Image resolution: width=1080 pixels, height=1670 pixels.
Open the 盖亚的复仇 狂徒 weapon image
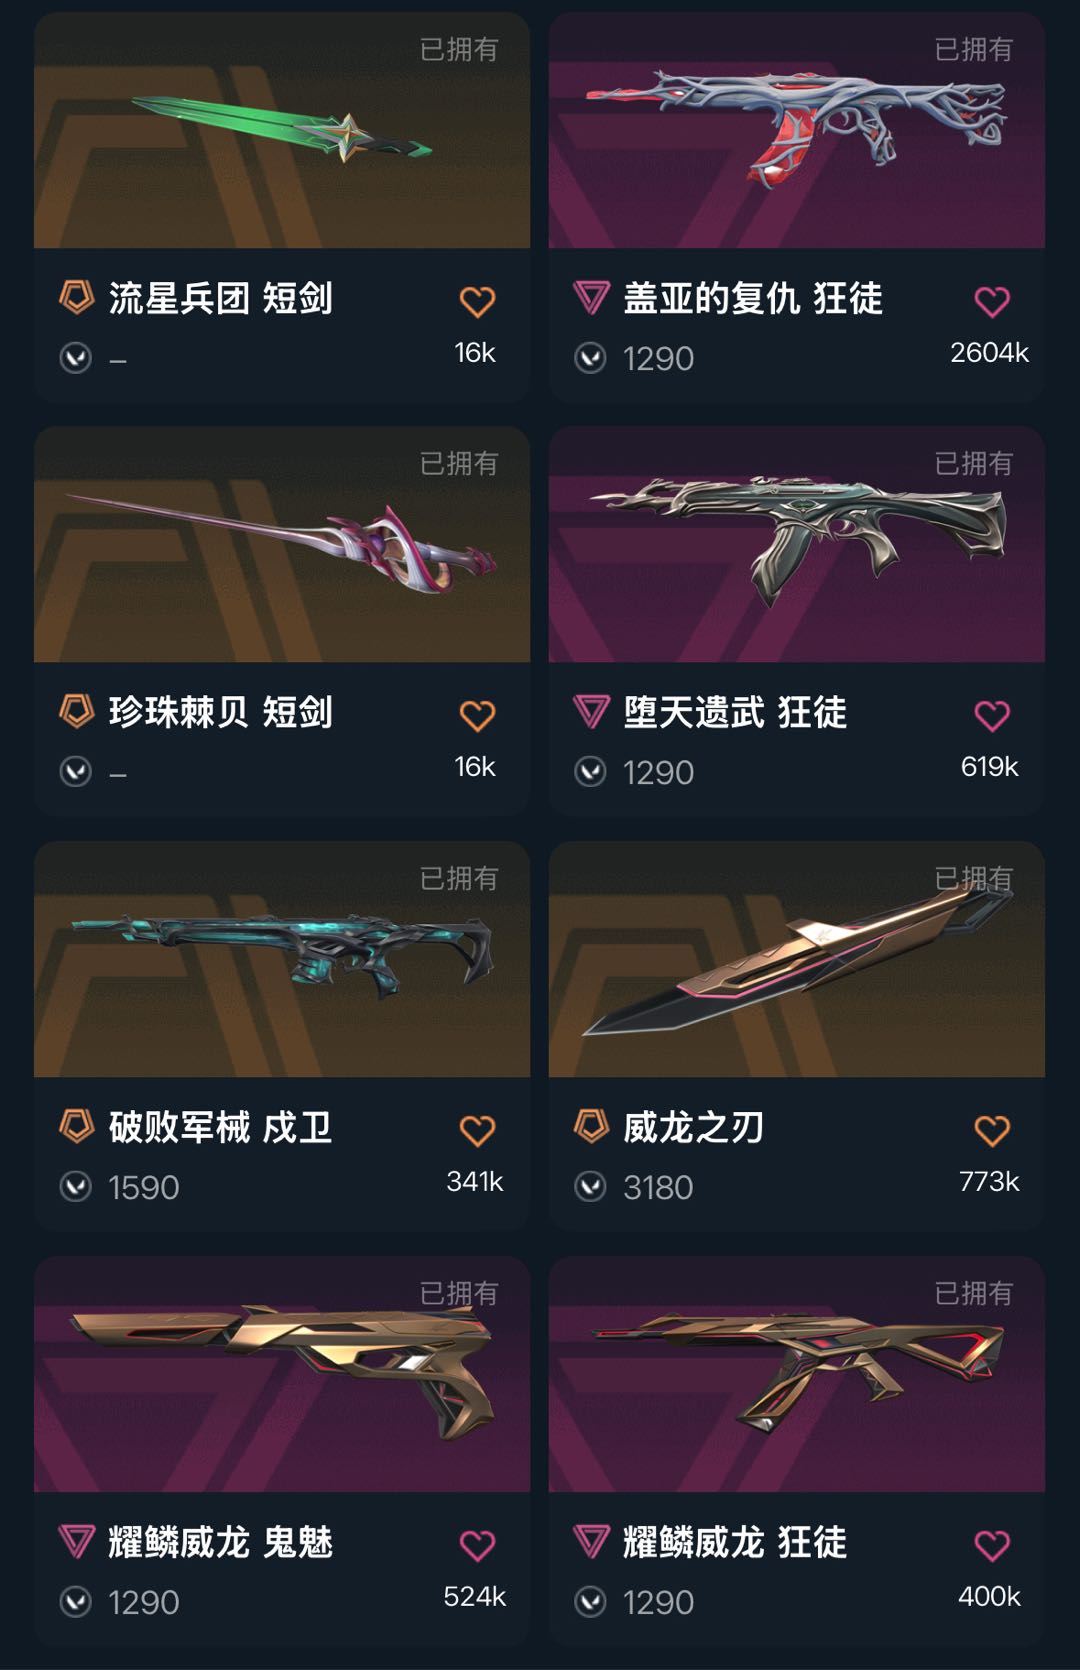click(x=797, y=130)
